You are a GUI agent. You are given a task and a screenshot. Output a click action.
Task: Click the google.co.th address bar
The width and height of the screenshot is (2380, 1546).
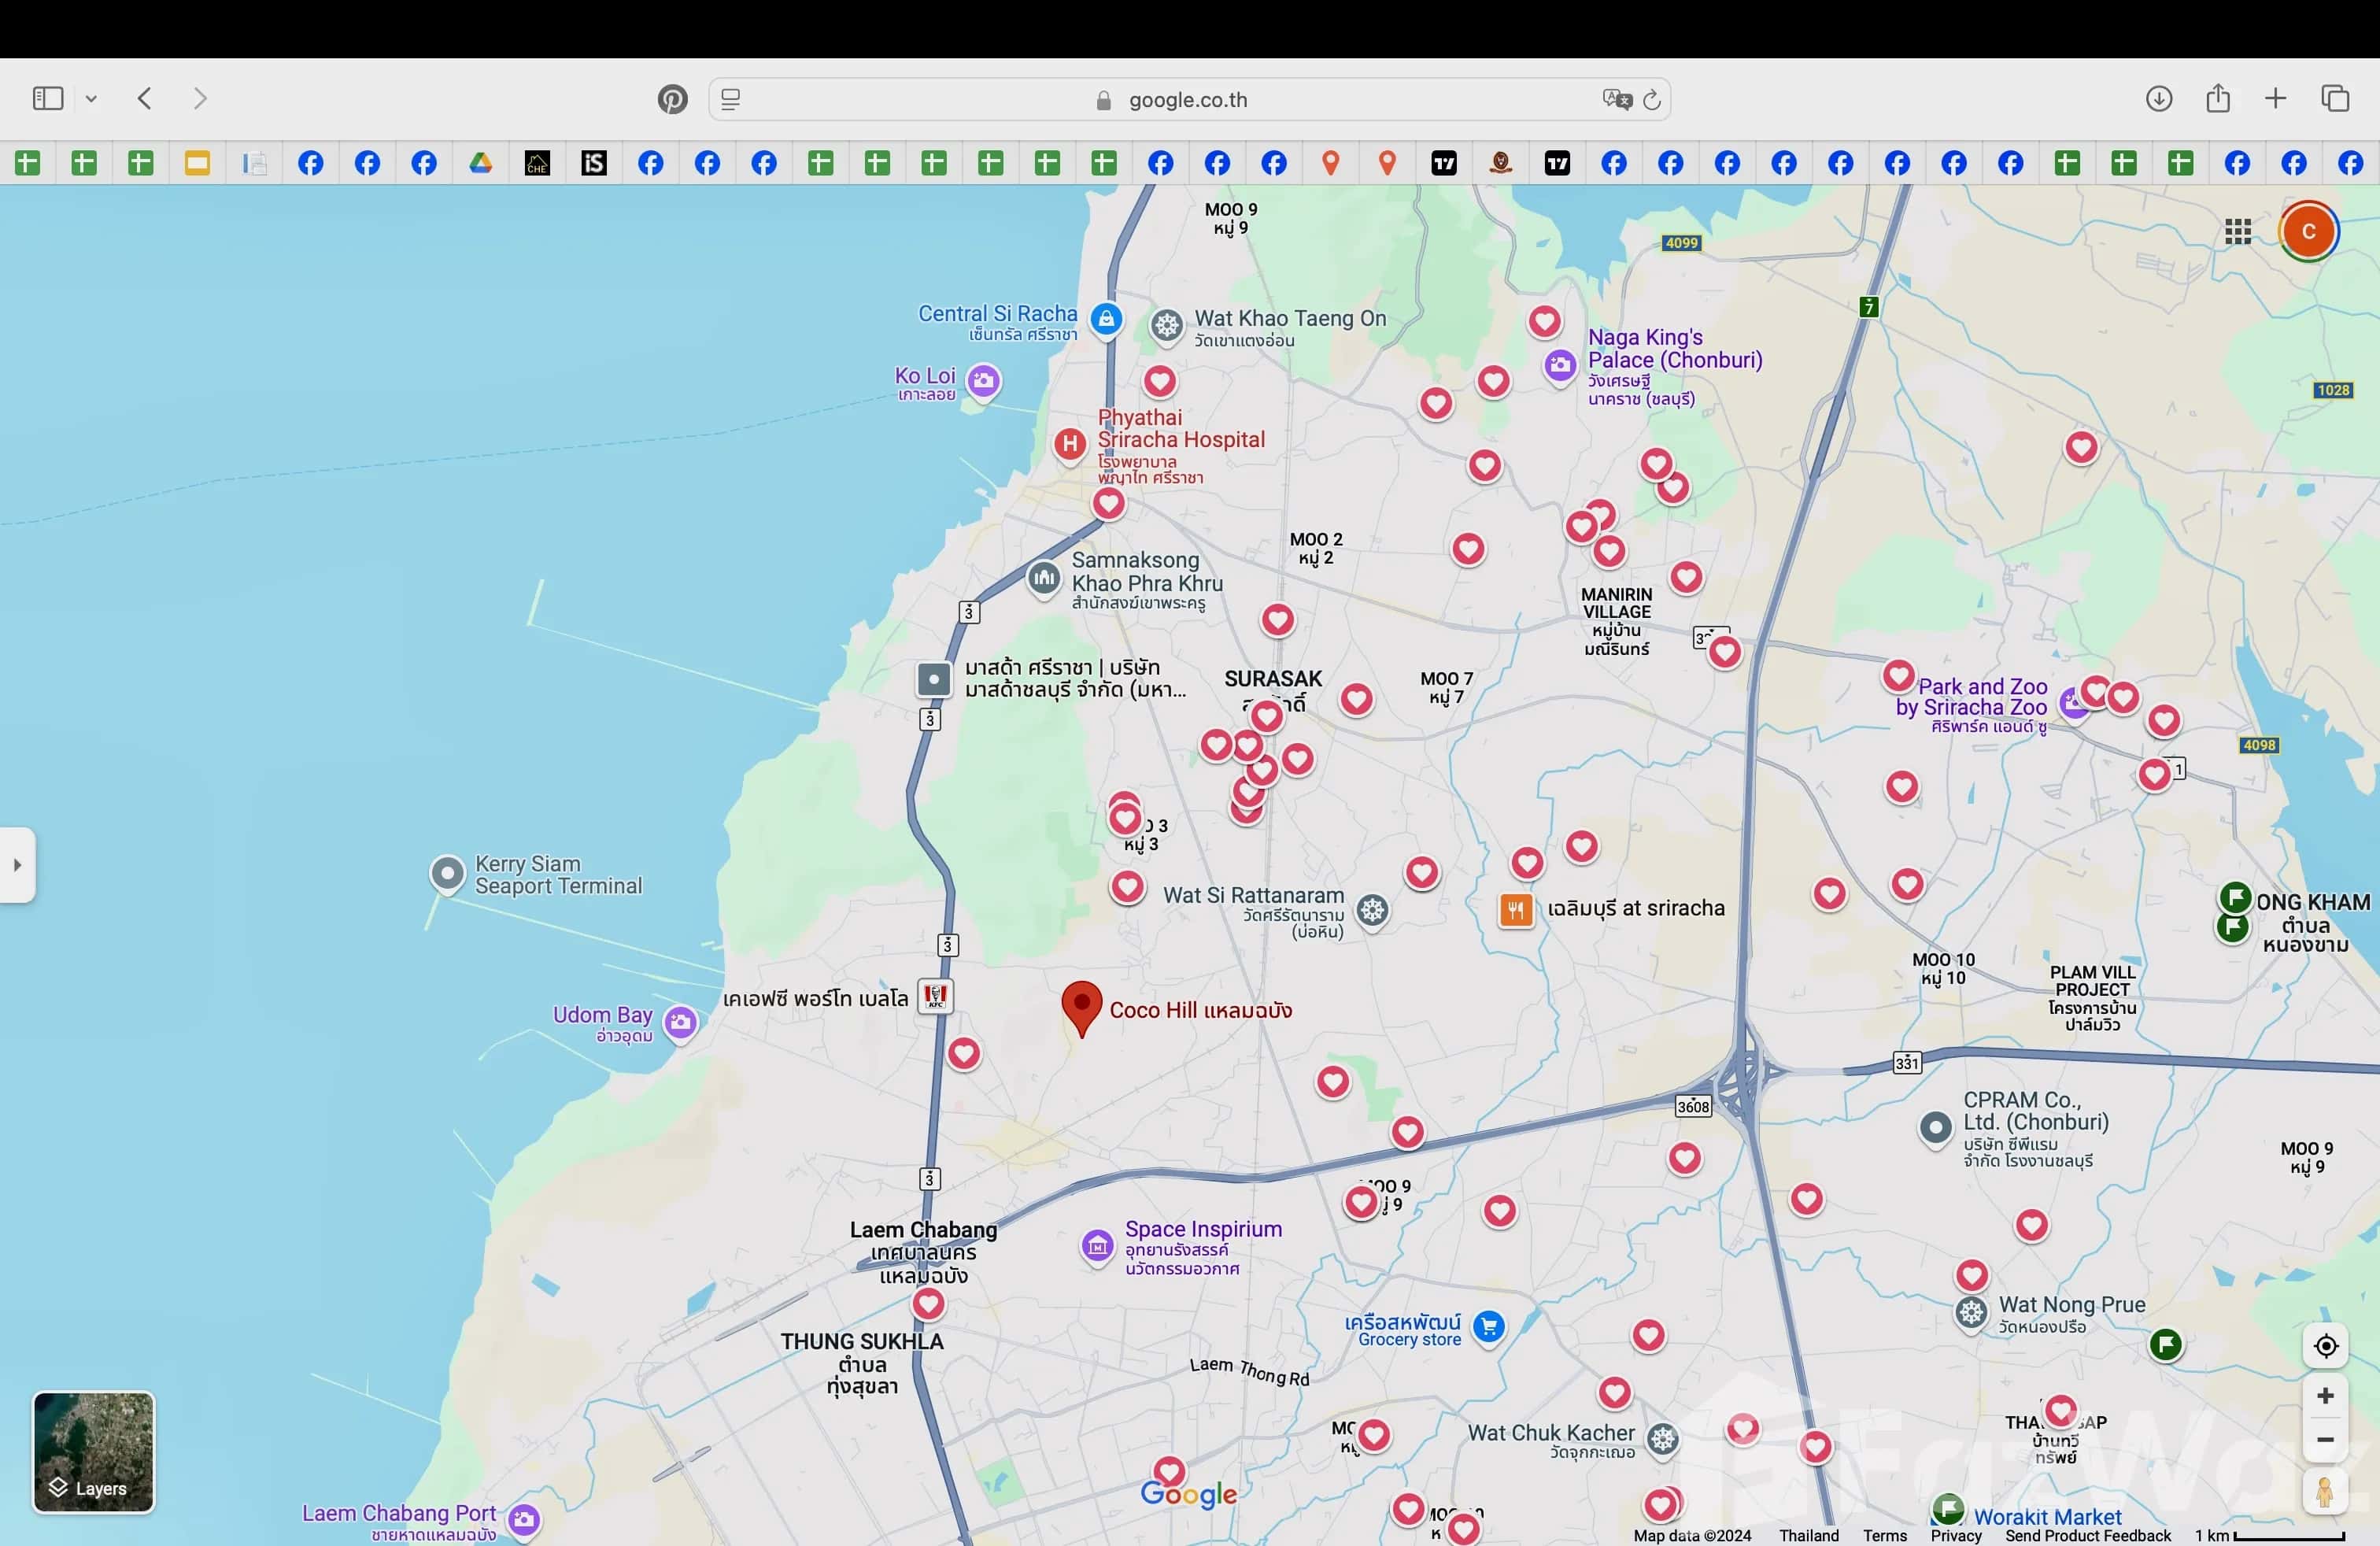(1187, 100)
